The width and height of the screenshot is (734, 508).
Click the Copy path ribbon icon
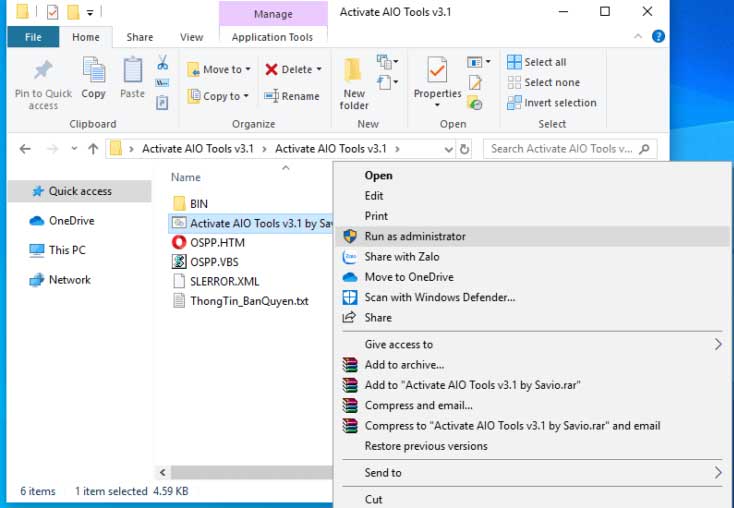[x=162, y=83]
